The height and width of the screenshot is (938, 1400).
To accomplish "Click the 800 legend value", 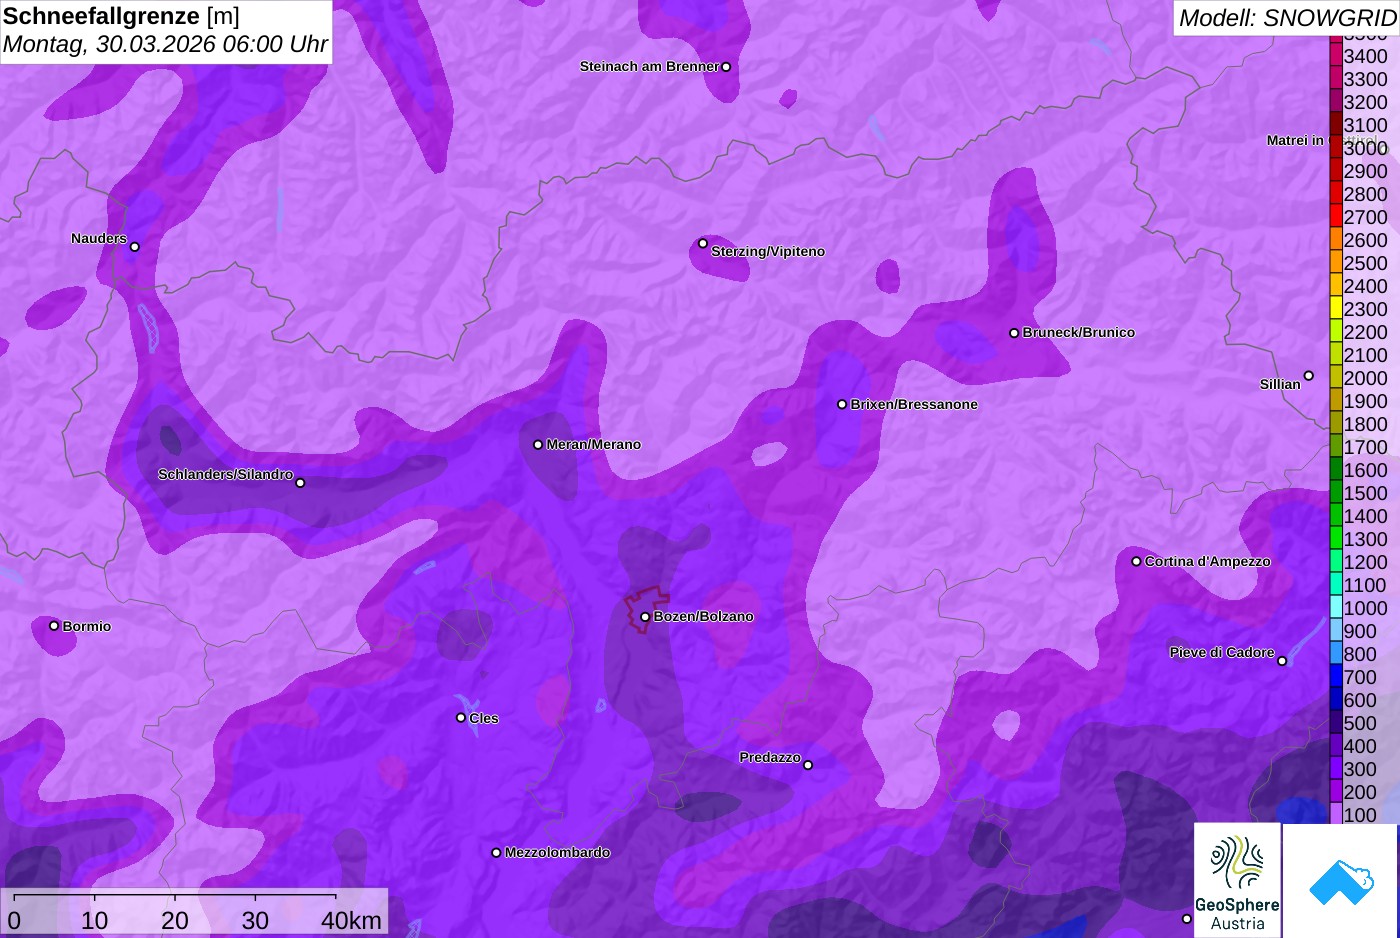I will [x=1360, y=655].
